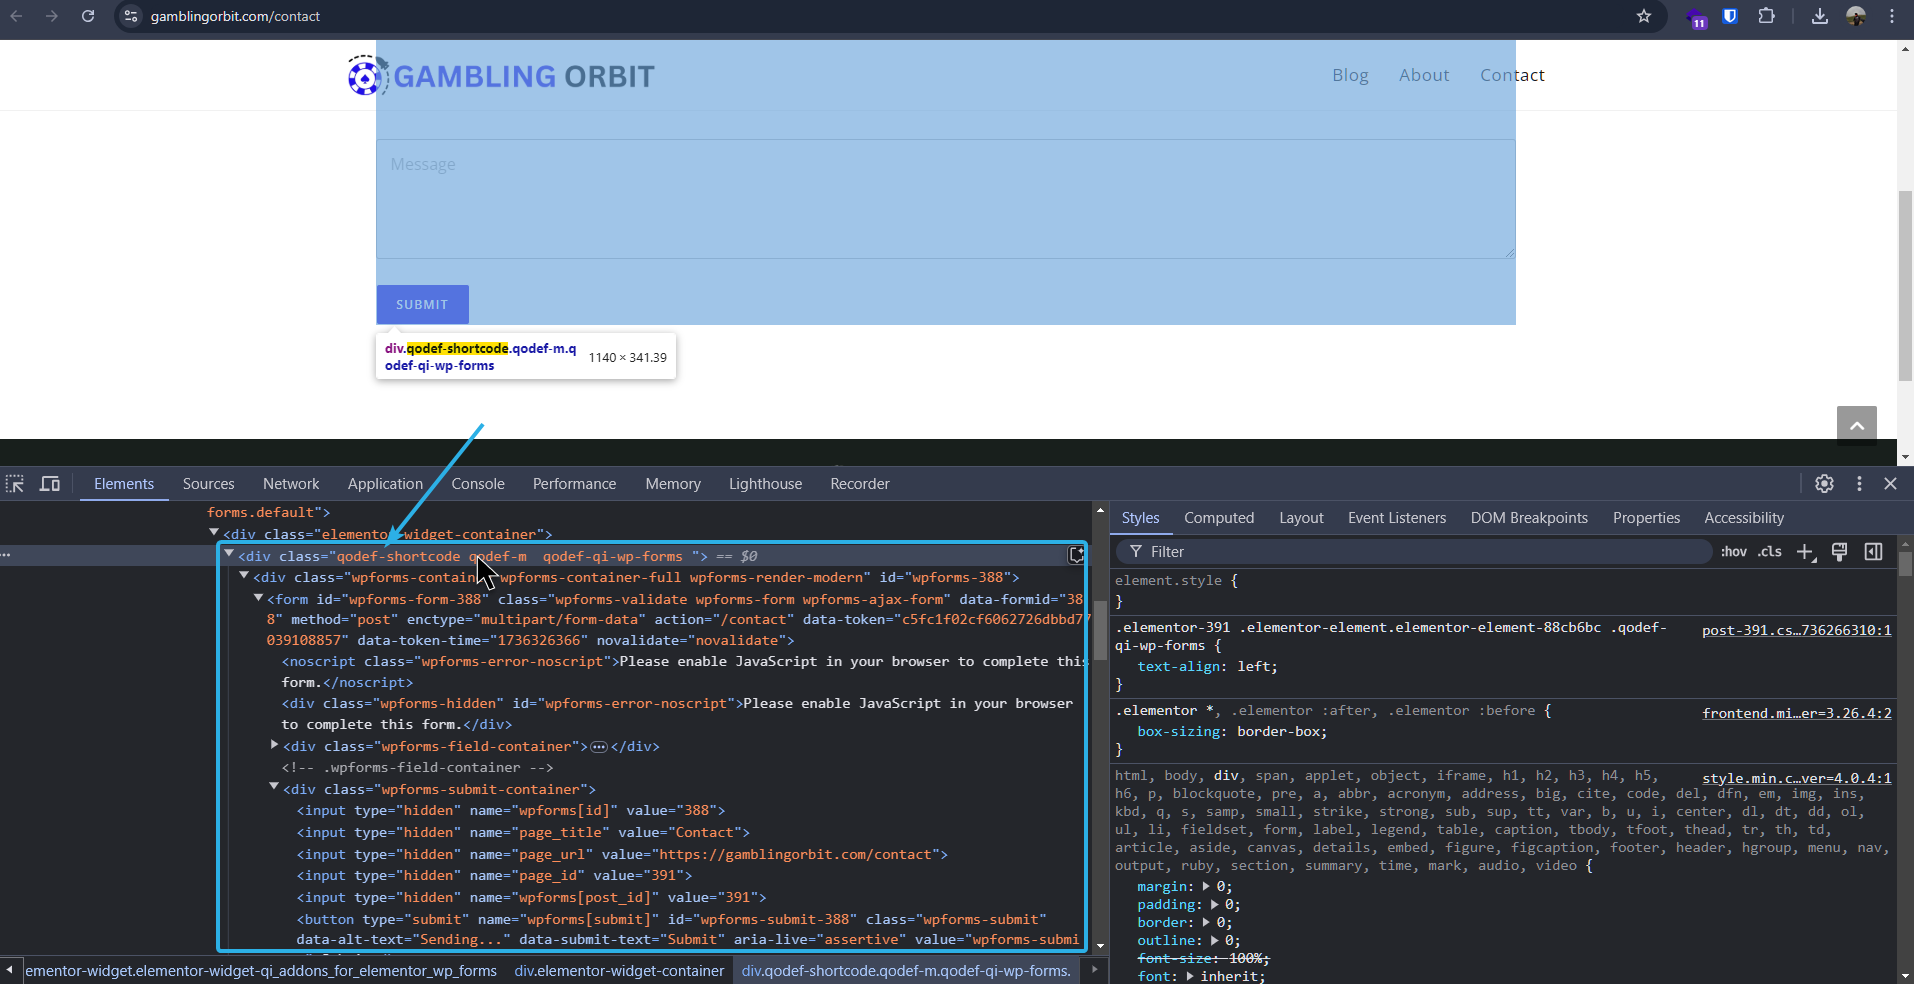The image size is (1914, 984).
Task: Switch to the Console tab
Action: point(478,484)
